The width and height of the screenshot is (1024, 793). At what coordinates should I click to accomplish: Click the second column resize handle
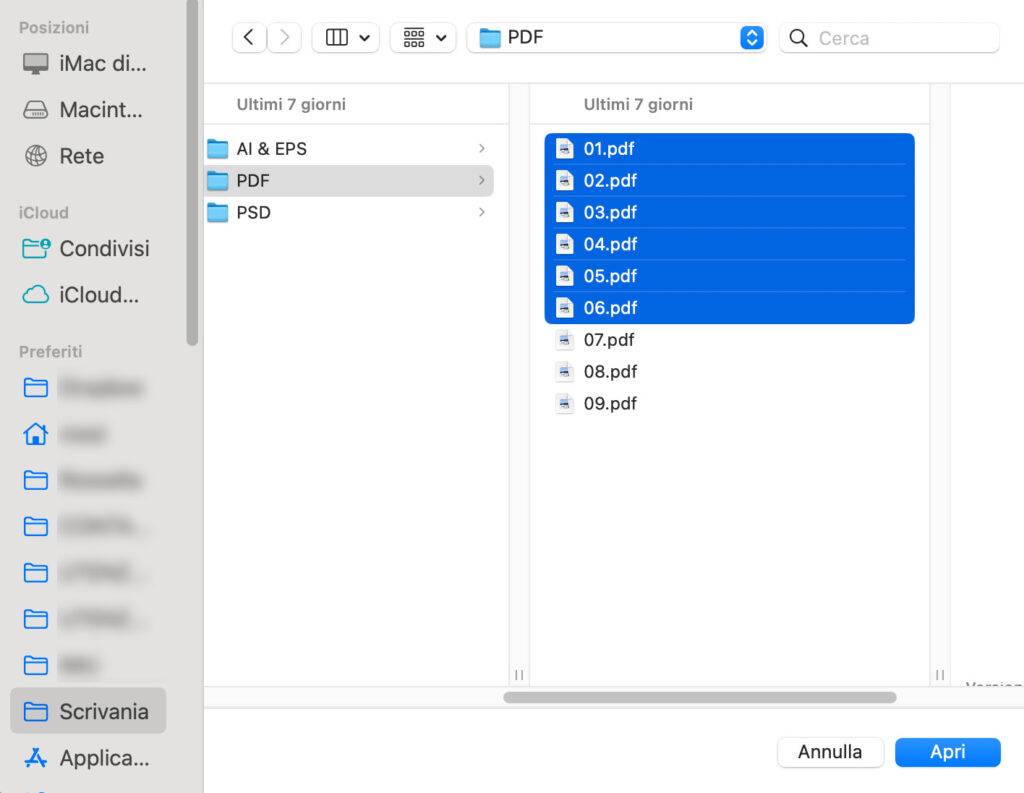click(940, 675)
